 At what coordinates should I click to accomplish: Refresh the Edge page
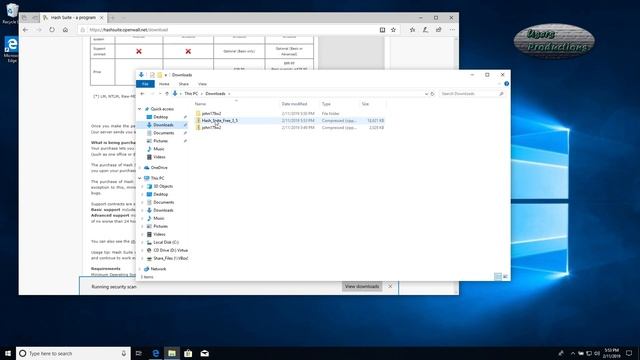[52, 30]
